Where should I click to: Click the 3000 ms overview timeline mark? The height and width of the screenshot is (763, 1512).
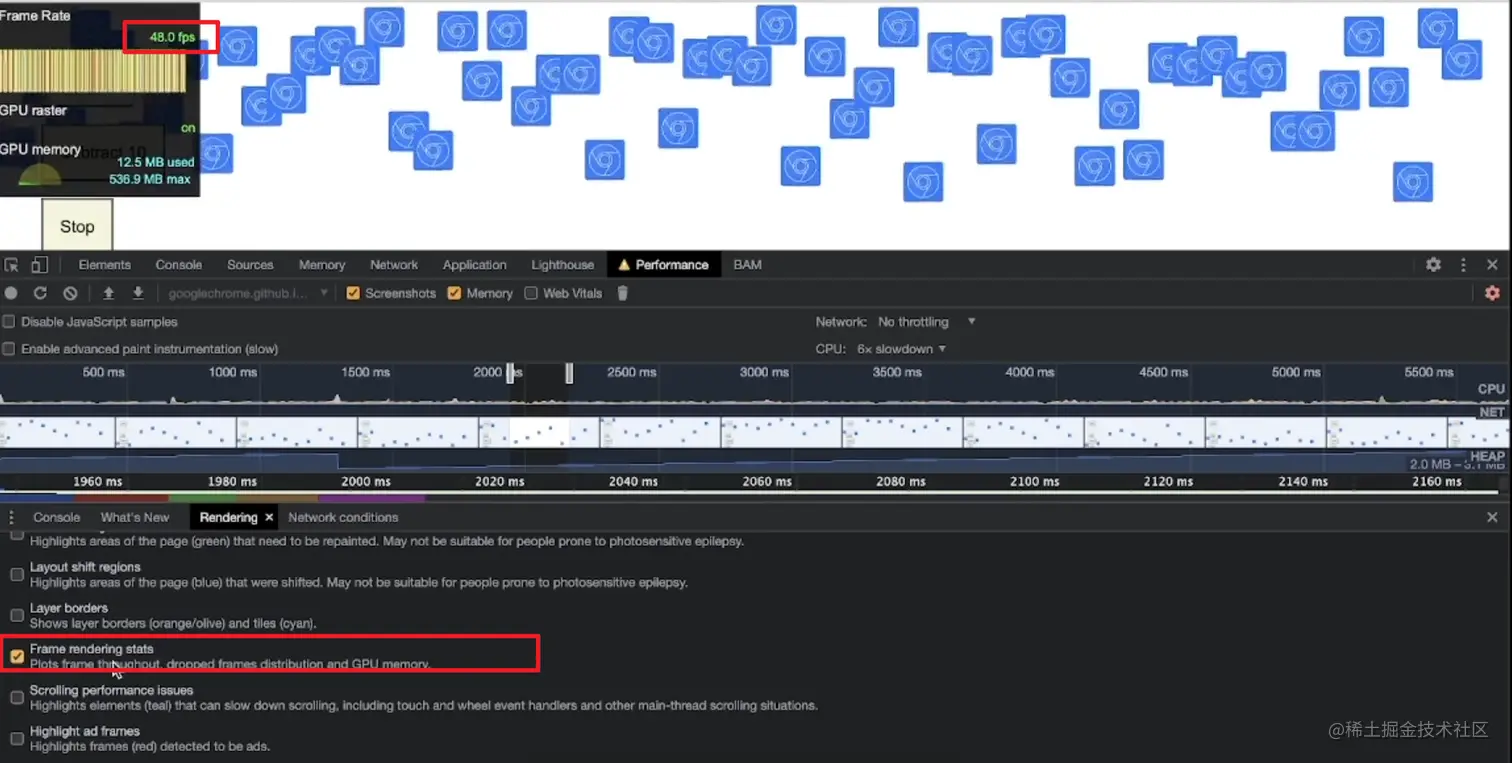pos(764,372)
